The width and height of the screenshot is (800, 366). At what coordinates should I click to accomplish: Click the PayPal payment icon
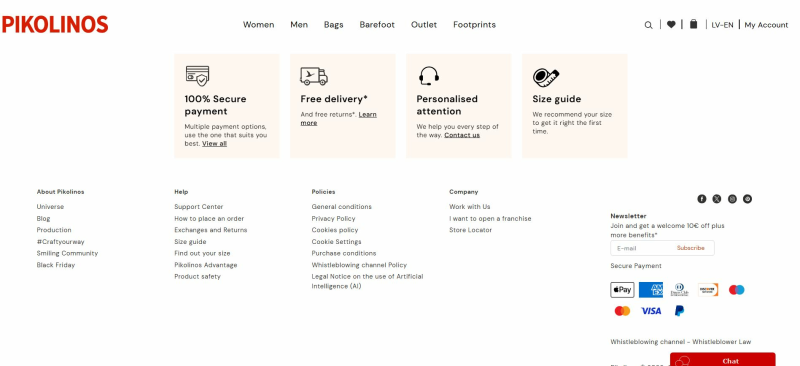click(680, 311)
